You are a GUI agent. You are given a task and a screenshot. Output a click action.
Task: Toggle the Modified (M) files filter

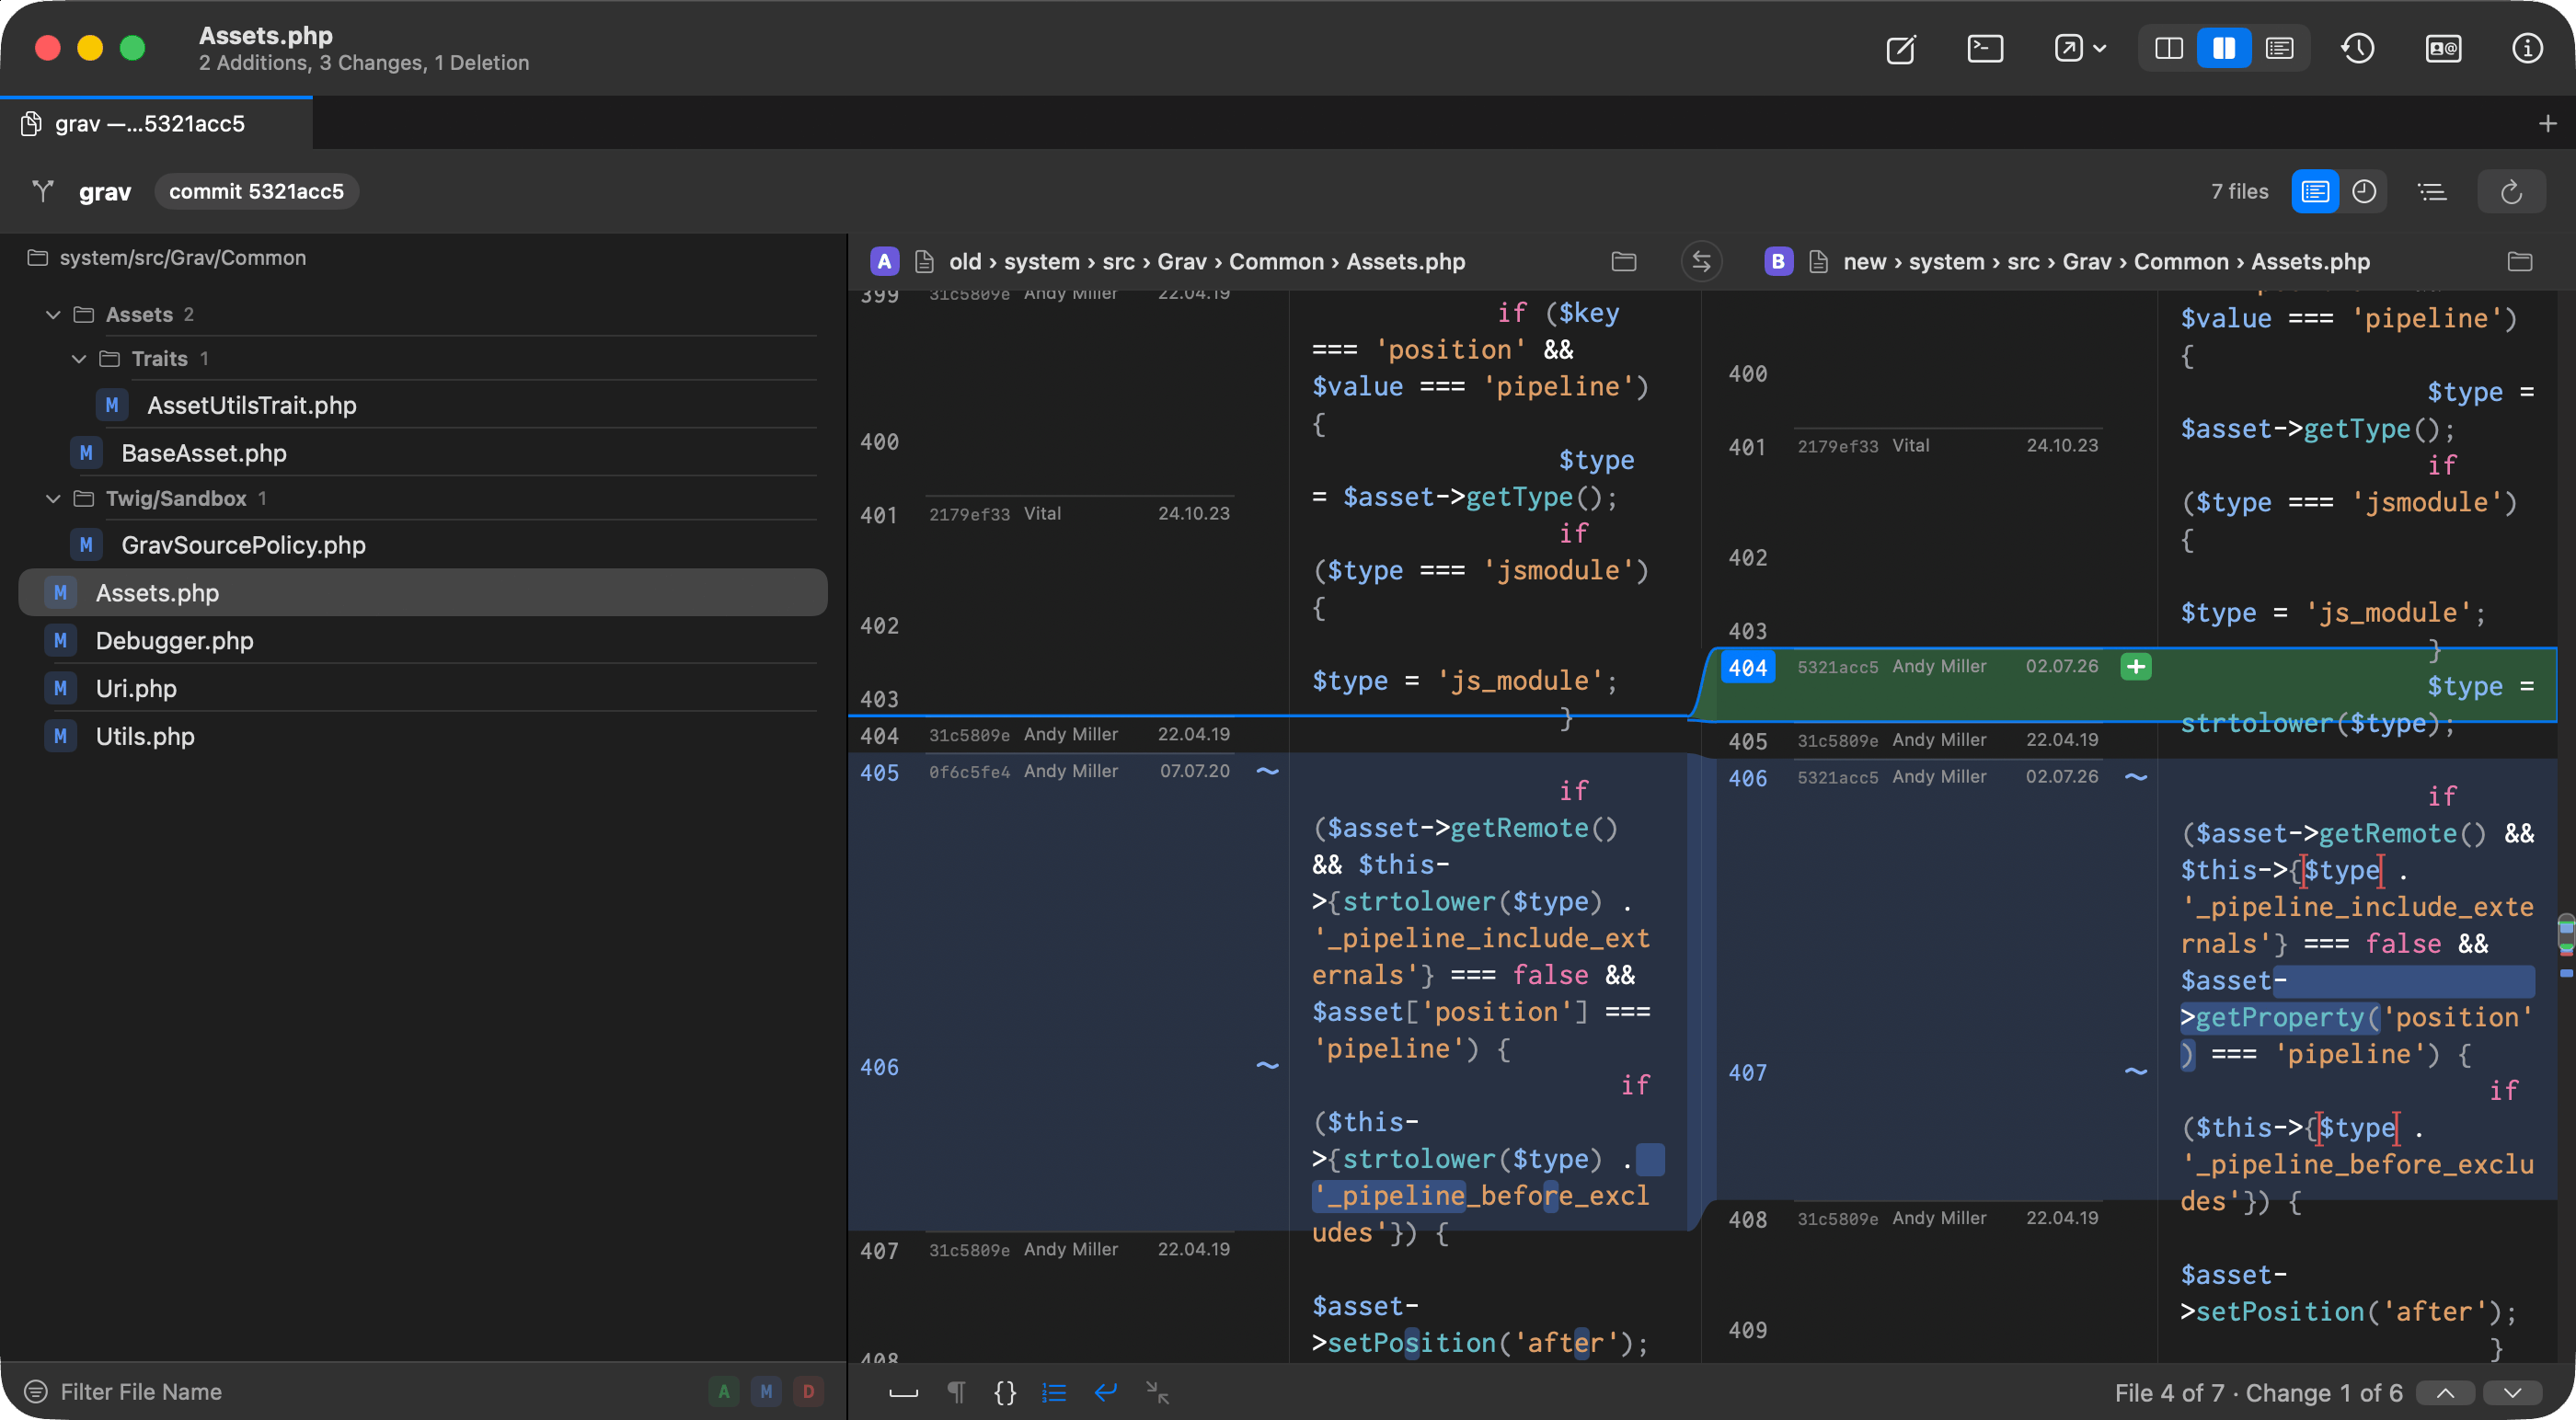pyautogui.click(x=766, y=1391)
